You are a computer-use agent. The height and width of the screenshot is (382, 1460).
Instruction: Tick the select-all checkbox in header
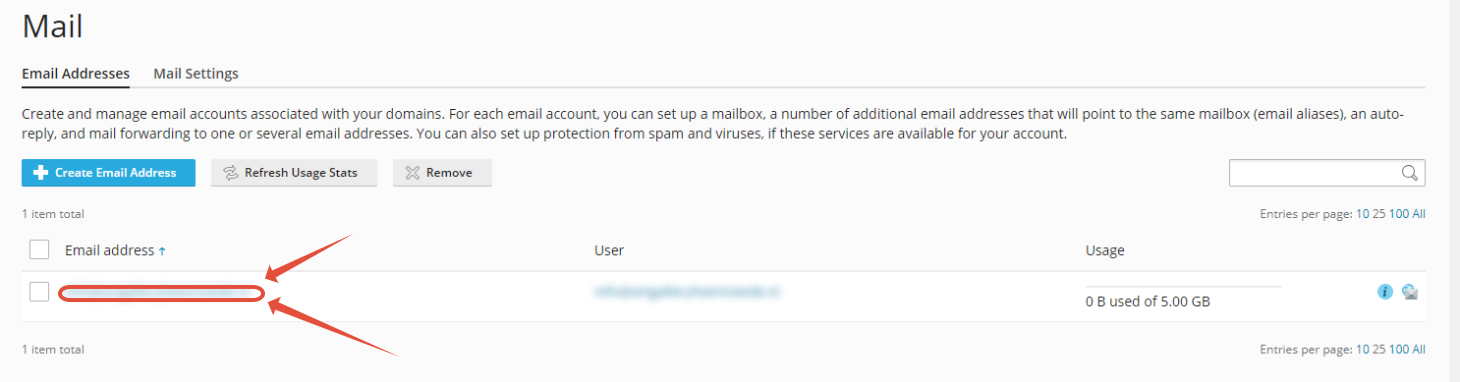tap(39, 250)
